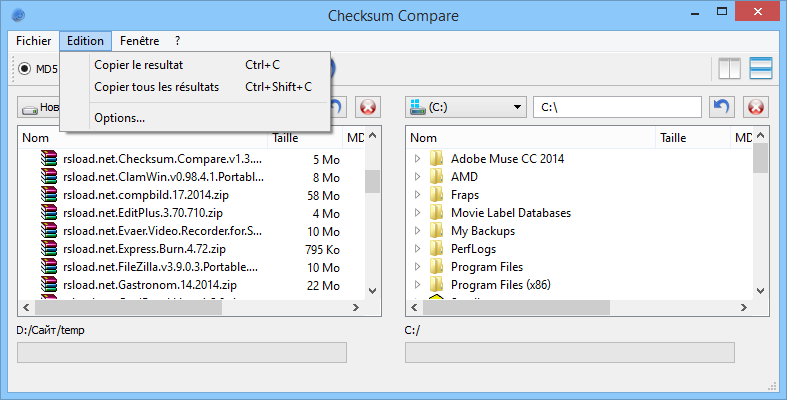Expand the Program Files folder
The width and height of the screenshot is (787, 400).
[x=417, y=267]
